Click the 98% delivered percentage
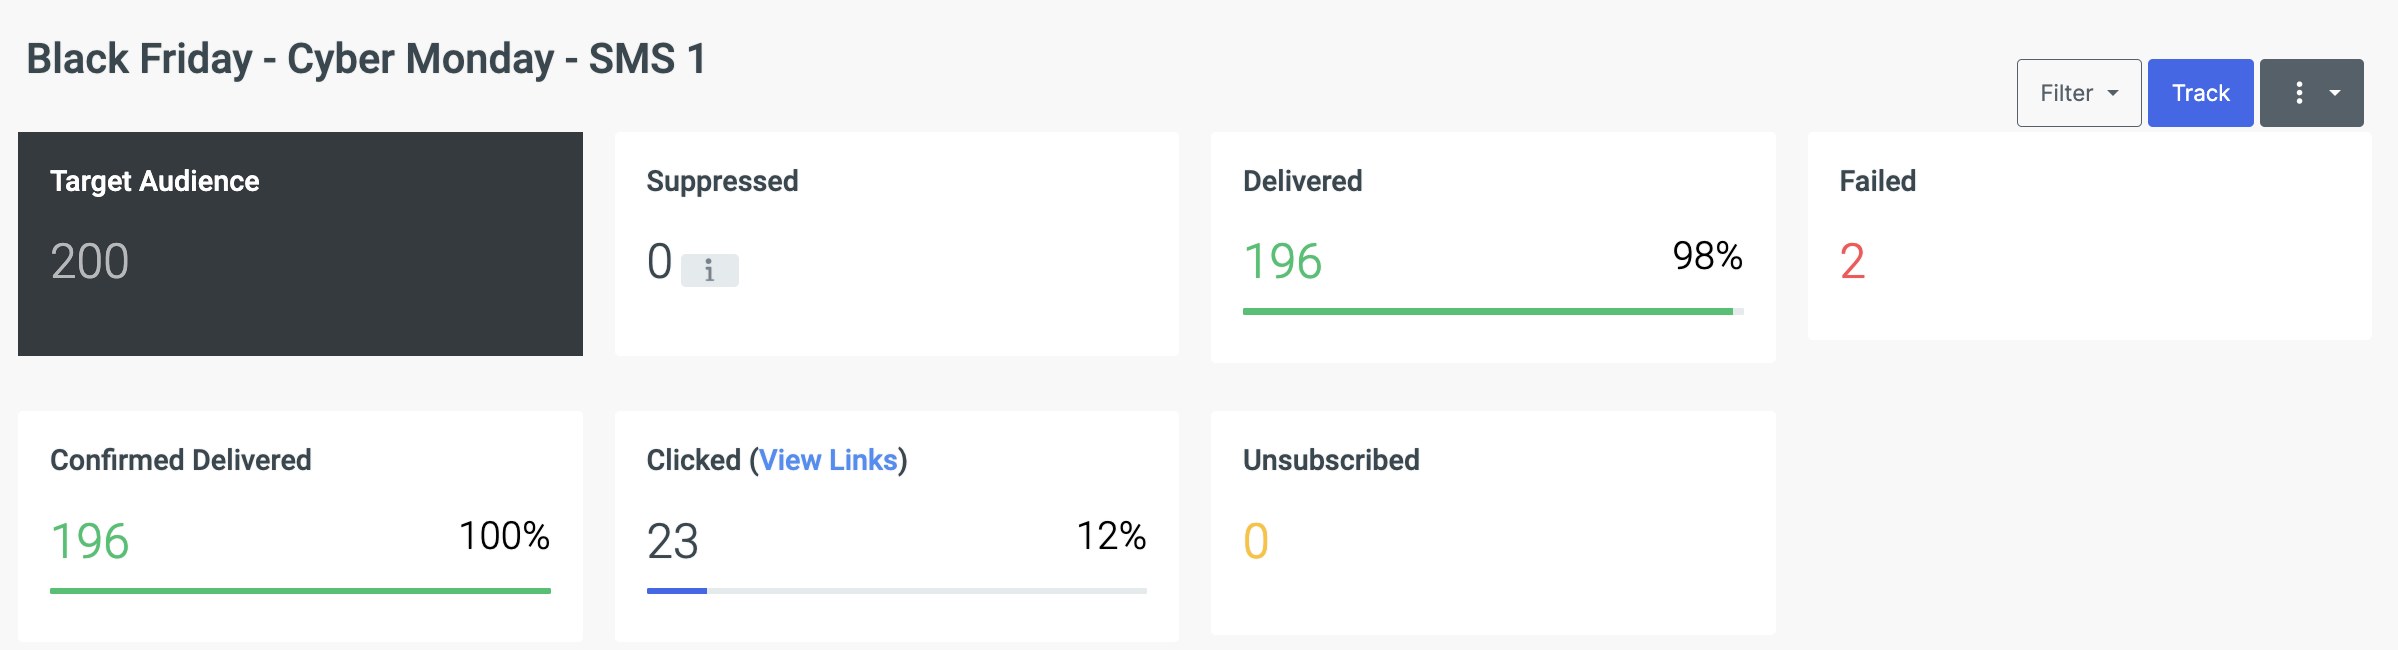2398x650 pixels. click(1707, 256)
